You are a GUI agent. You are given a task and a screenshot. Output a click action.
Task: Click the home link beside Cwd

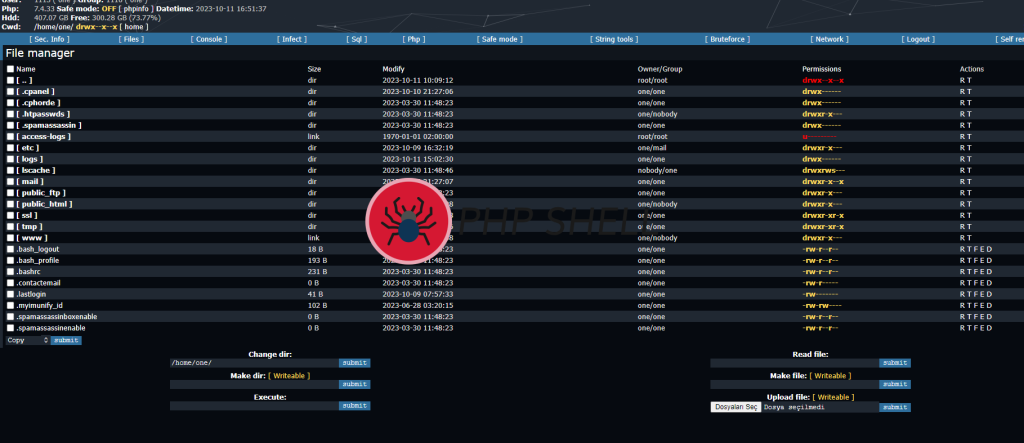coord(135,27)
